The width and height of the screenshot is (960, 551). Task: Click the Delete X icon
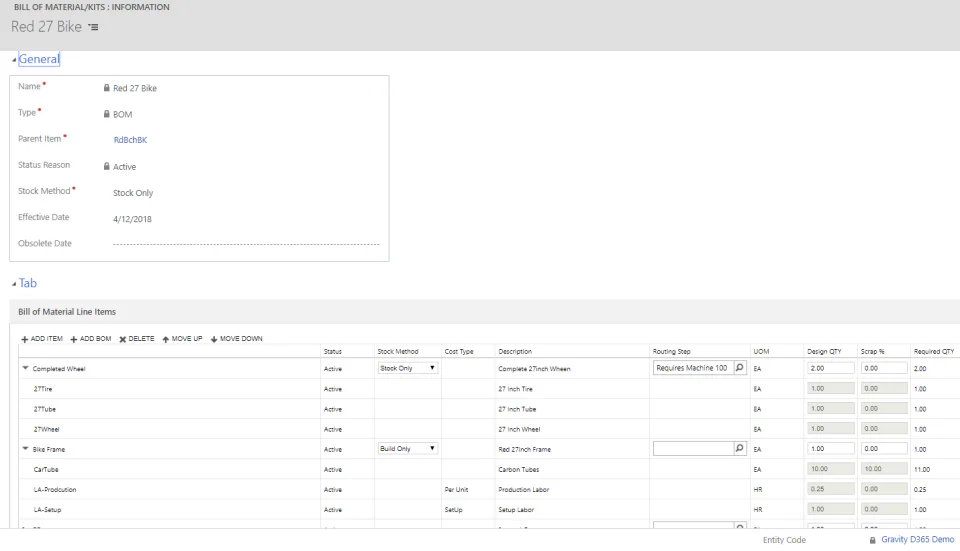coord(122,339)
